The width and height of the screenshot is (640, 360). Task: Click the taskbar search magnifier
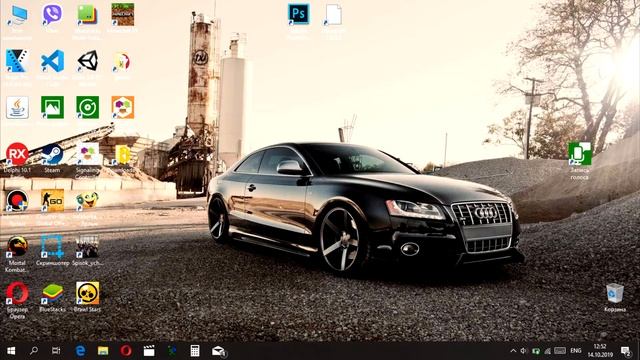[x=34, y=351]
